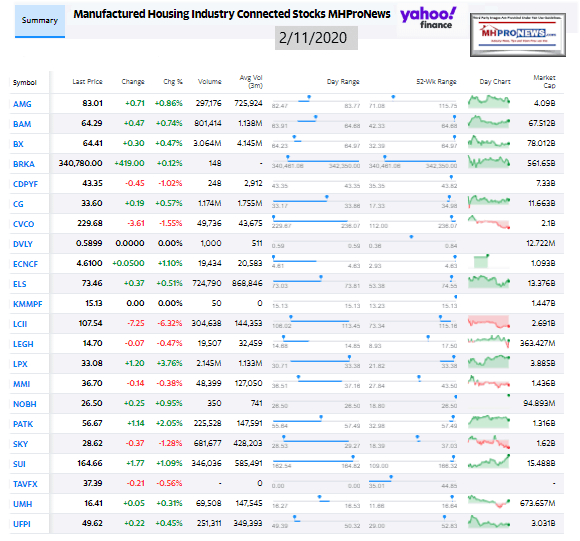Click UMH market cap 673.657M
Viewport: 580px width, 541px height.
pyautogui.click(x=538, y=503)
